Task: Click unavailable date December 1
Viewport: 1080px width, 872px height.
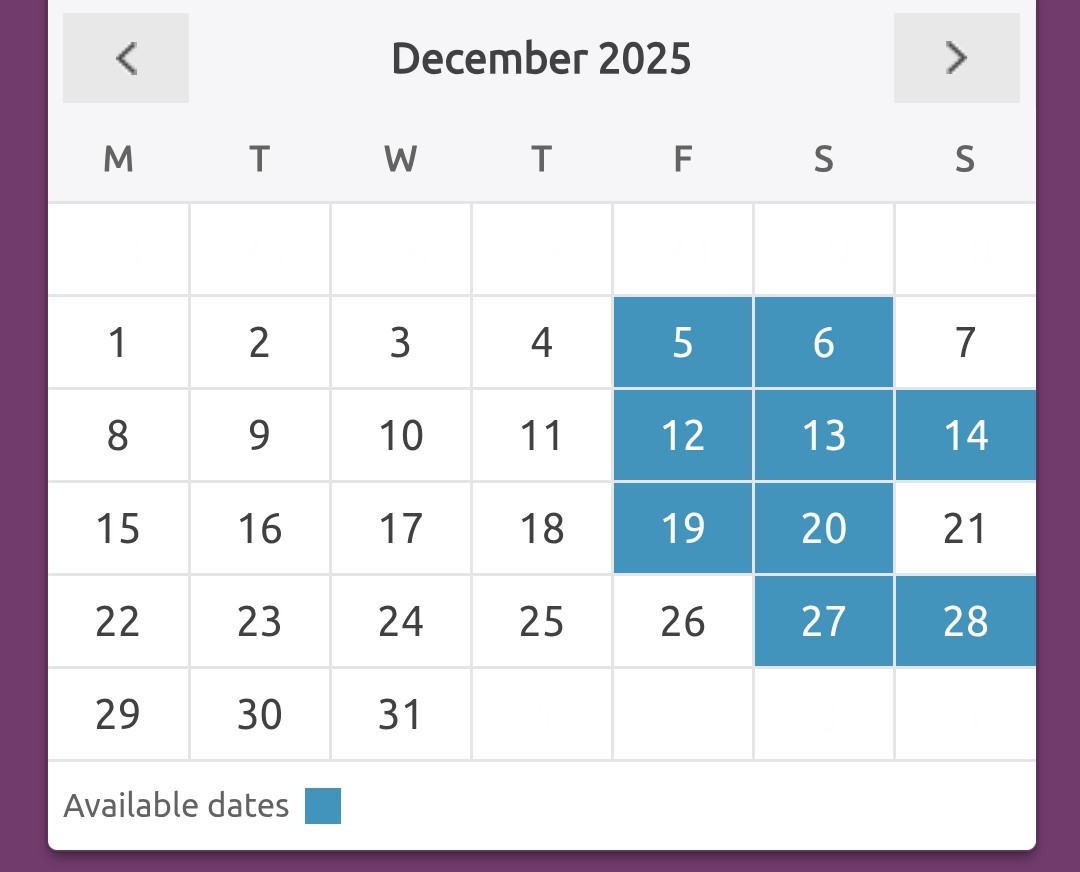Action: 118,343
